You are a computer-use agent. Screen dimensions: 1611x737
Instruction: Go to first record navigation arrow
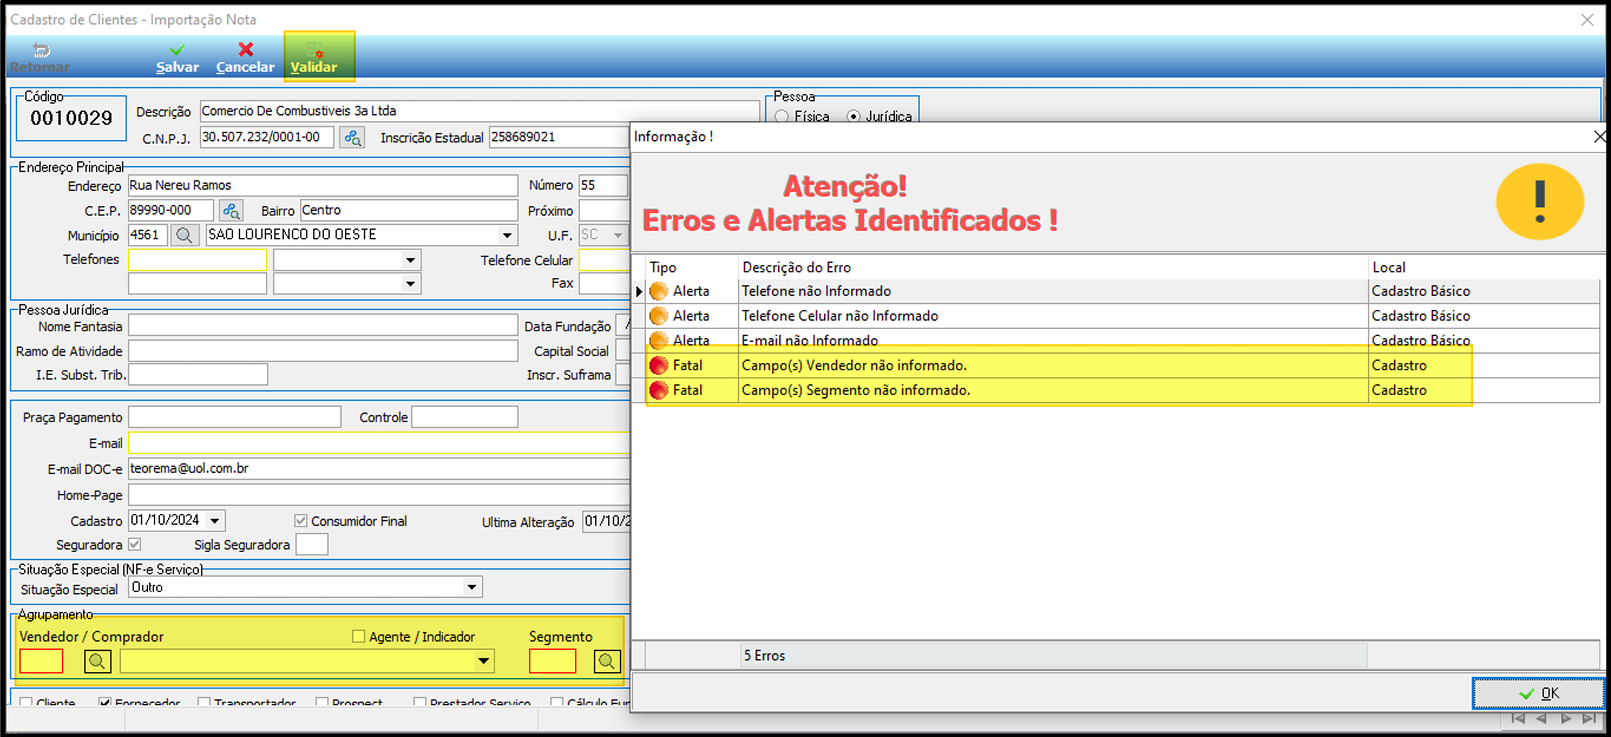point(1518,718)
